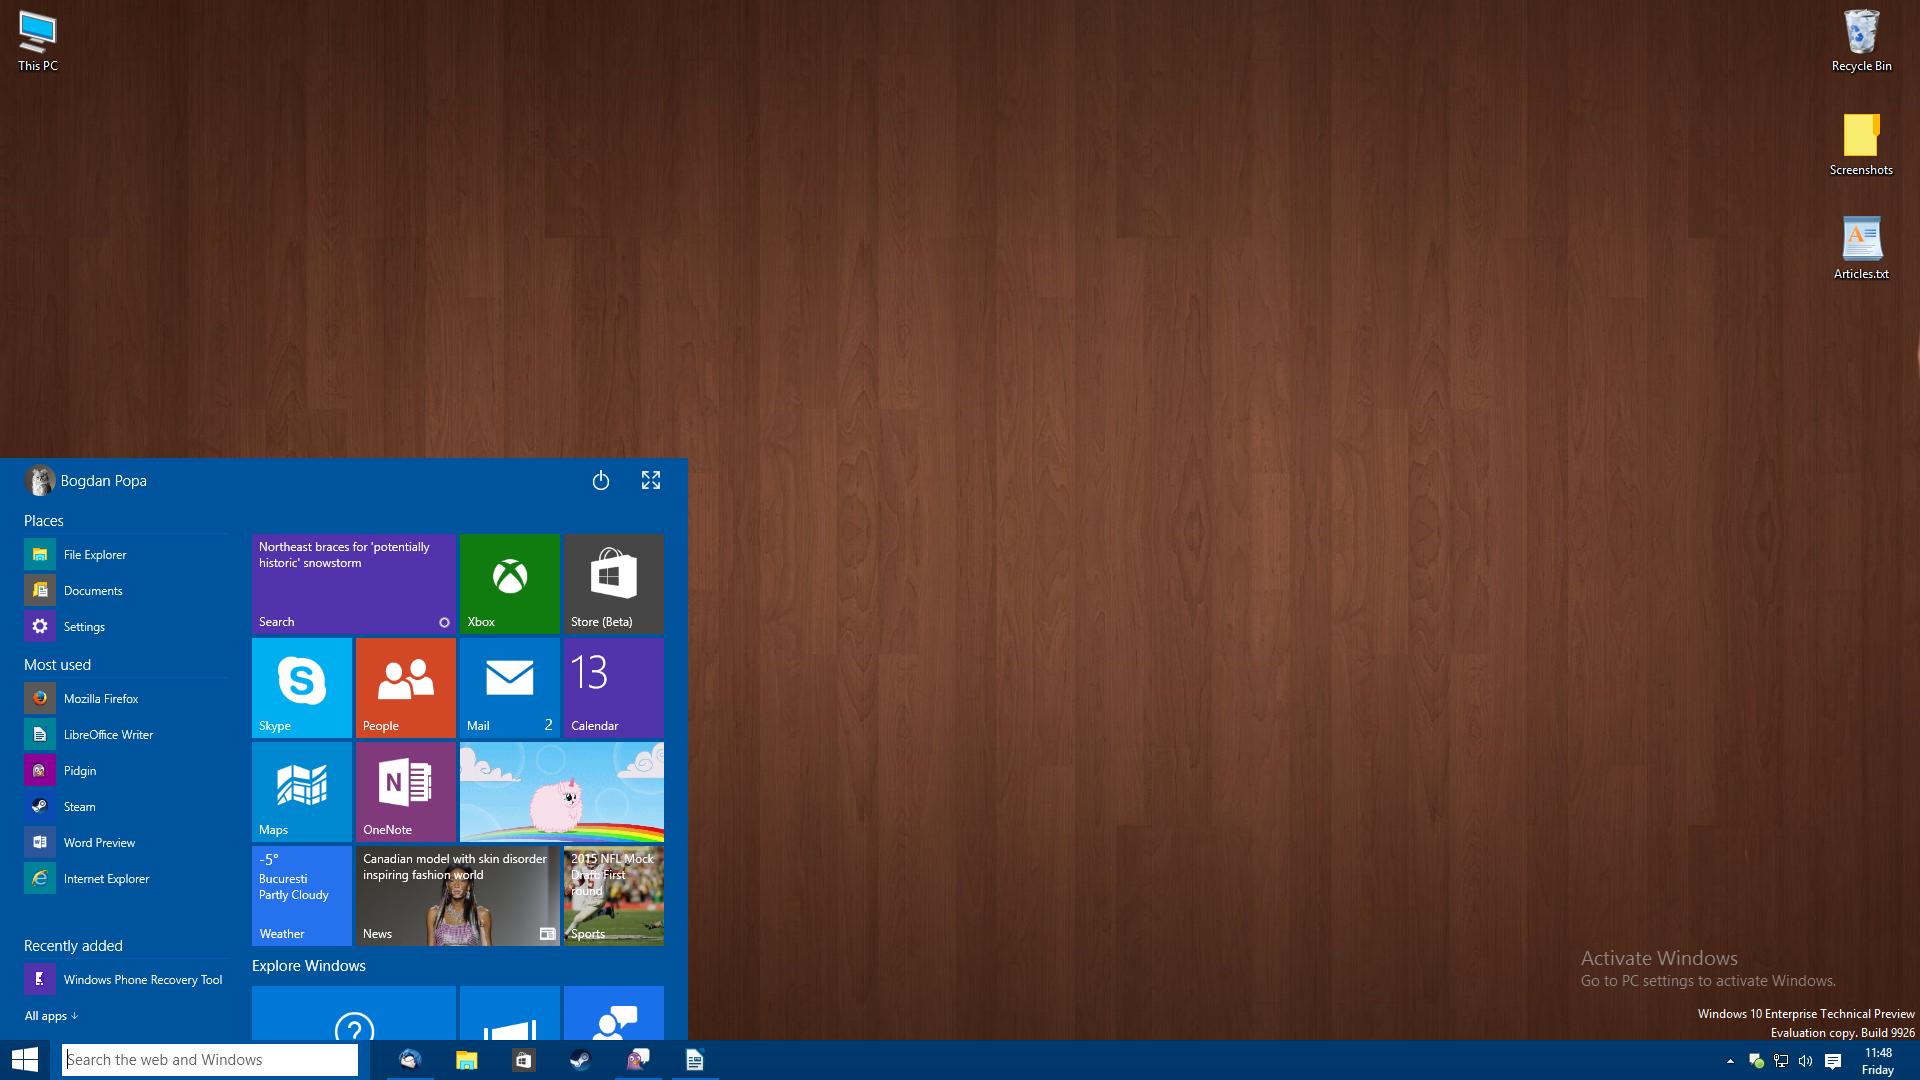Open the Bucuresti Weather tile
Screen dimensions: 1920x1080
click(301, 895)
